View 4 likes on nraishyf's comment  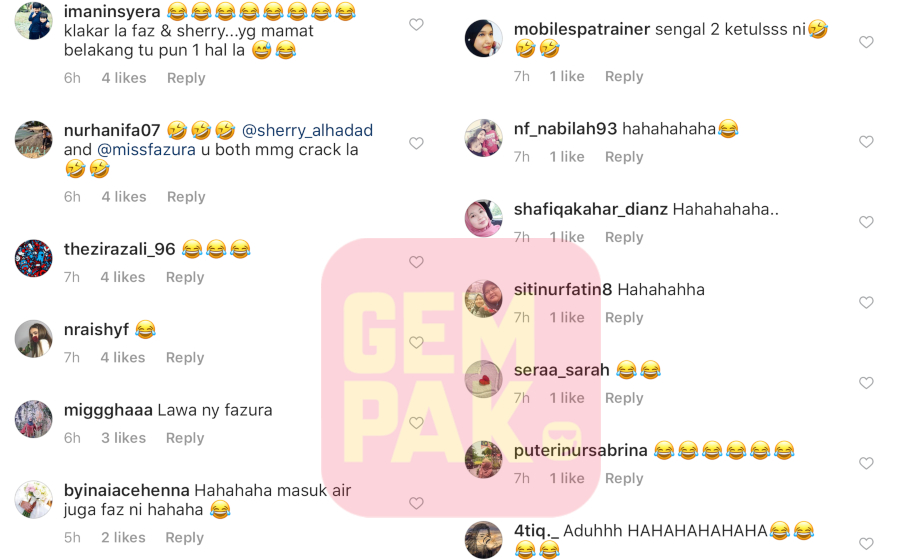[123, 357]
